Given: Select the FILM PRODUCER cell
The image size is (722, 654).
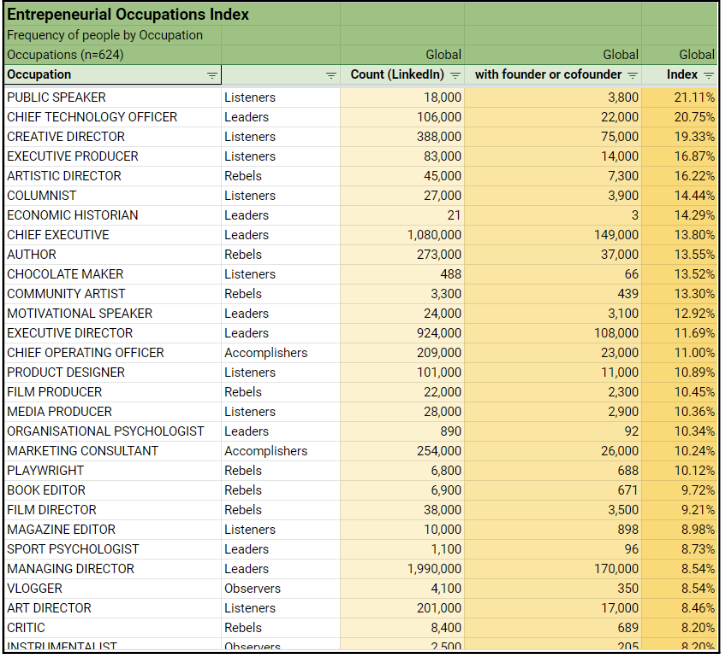Looking at the screenshot, I should coord(113,392).
